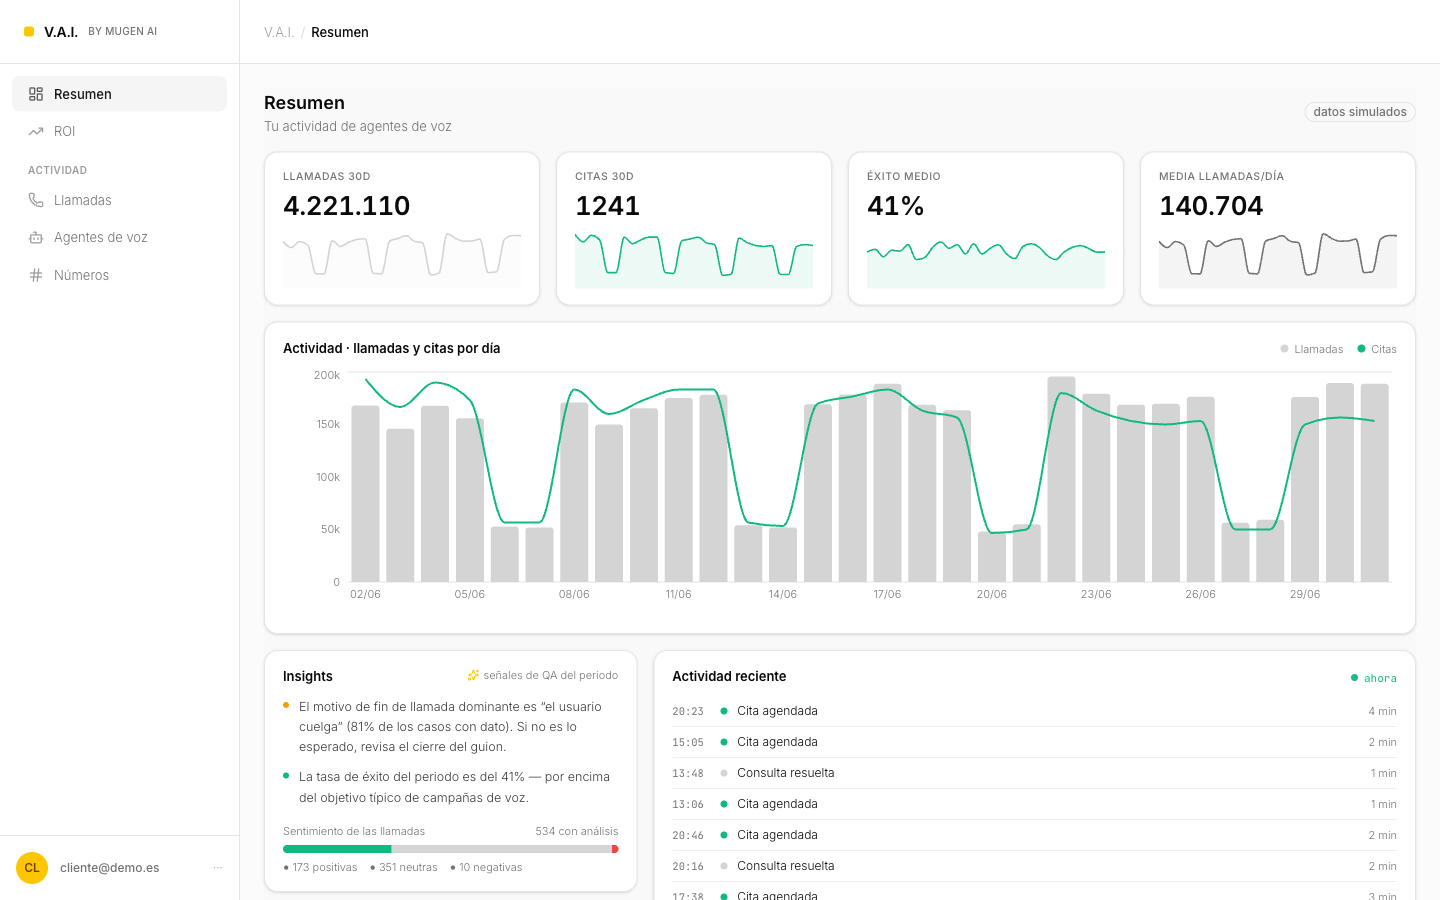Open the Resumen sidebar item

119,94
